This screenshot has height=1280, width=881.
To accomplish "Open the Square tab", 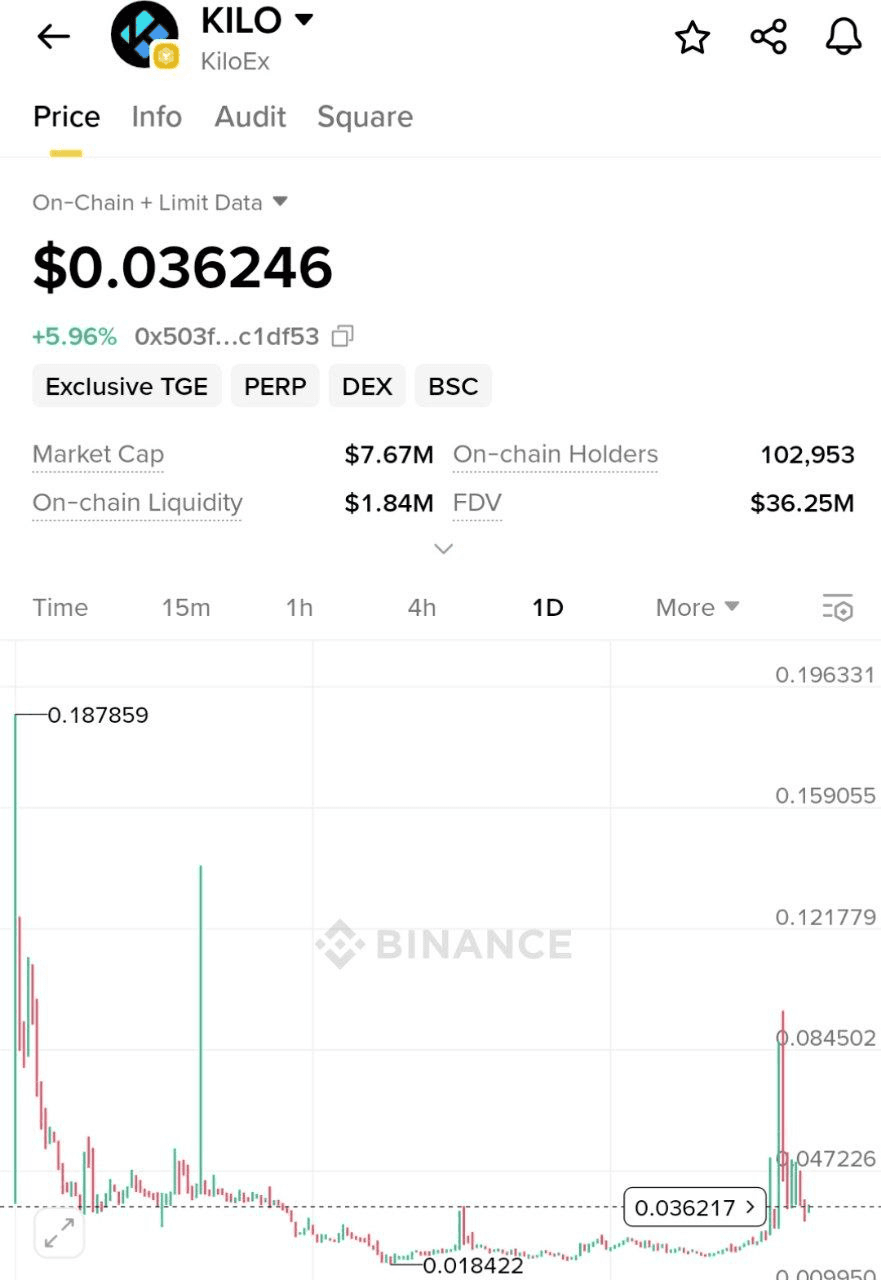I will [365, 117].
